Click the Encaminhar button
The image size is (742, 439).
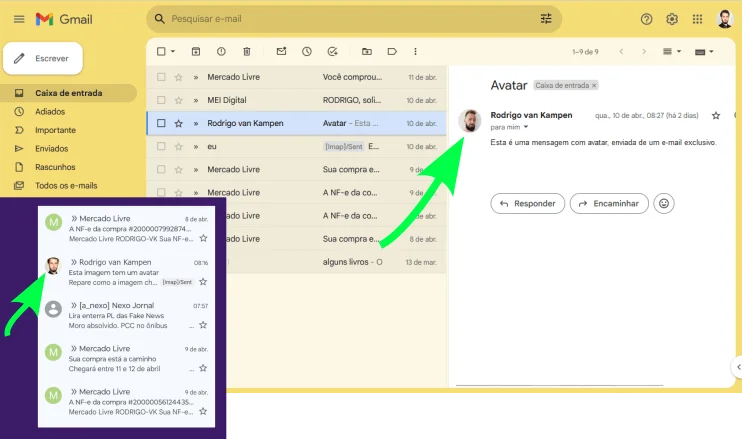pos(609,203)
